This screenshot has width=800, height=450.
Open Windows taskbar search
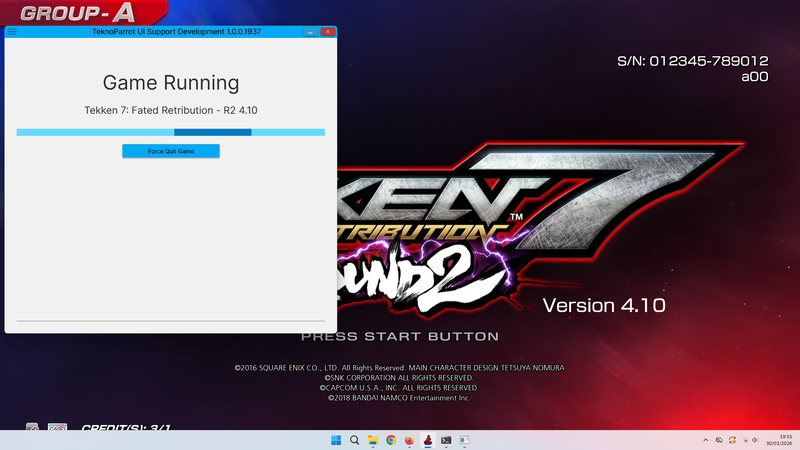pyautogui.click(x=354, y=440)
